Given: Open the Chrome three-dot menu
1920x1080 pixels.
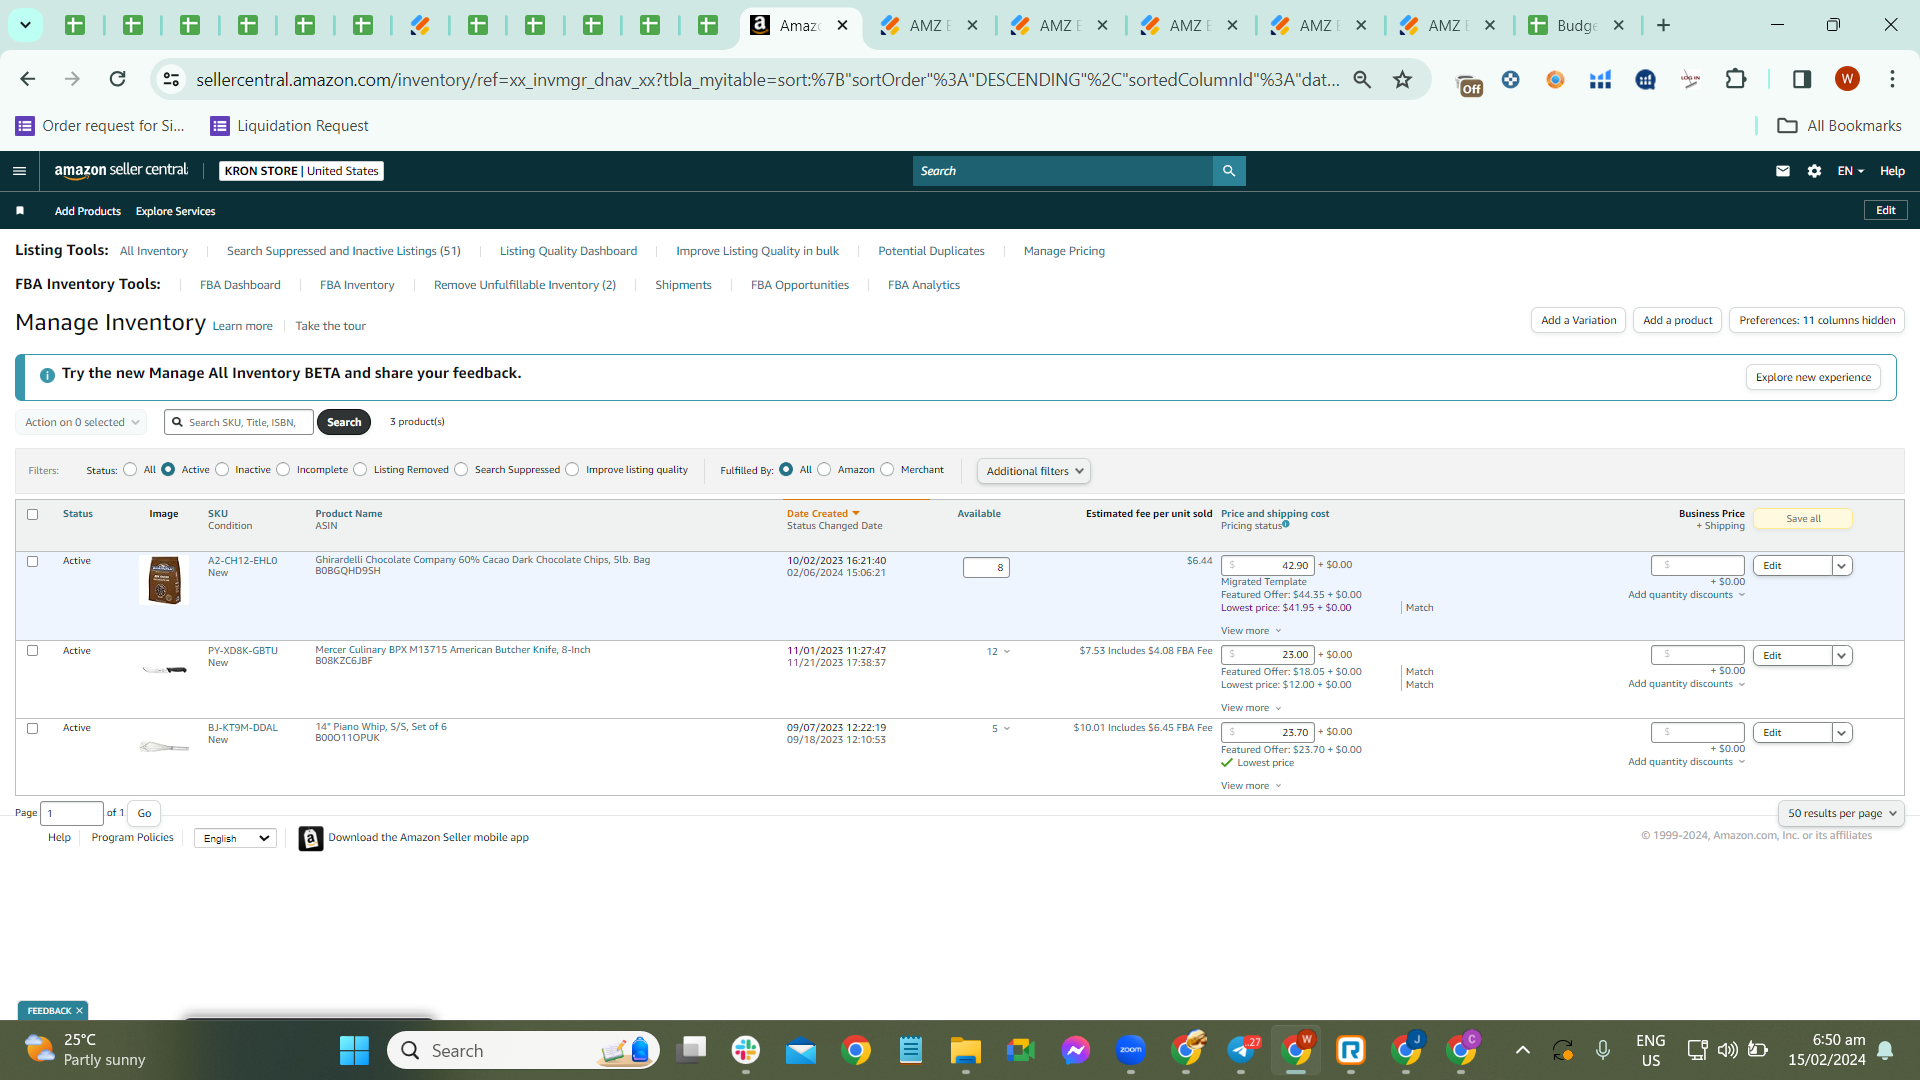Looking at the screenshot, I should (1892, 79).
